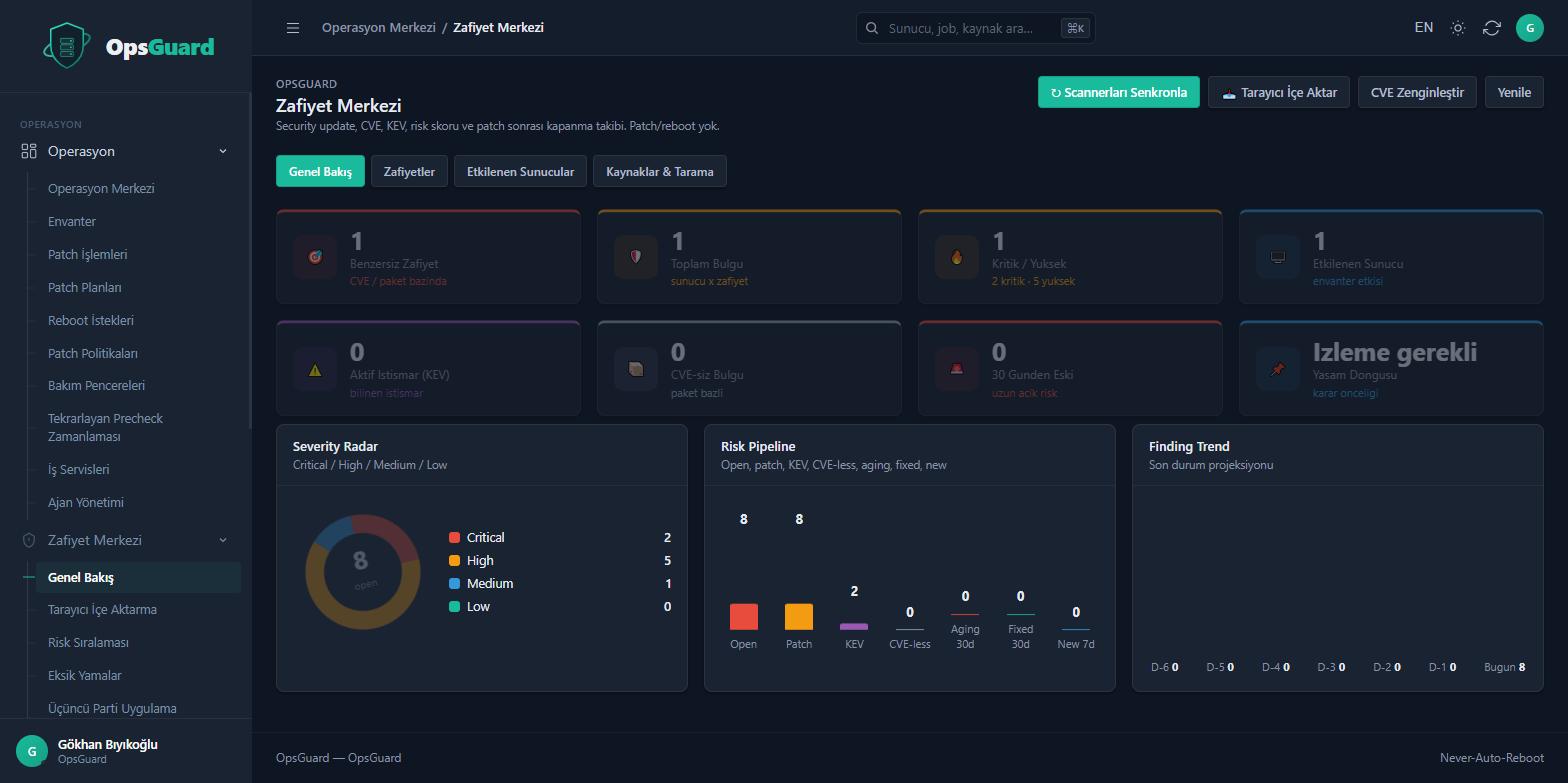
Task: Click the 30 Gunden Eski siren icon
Action: tap(957, 369)
